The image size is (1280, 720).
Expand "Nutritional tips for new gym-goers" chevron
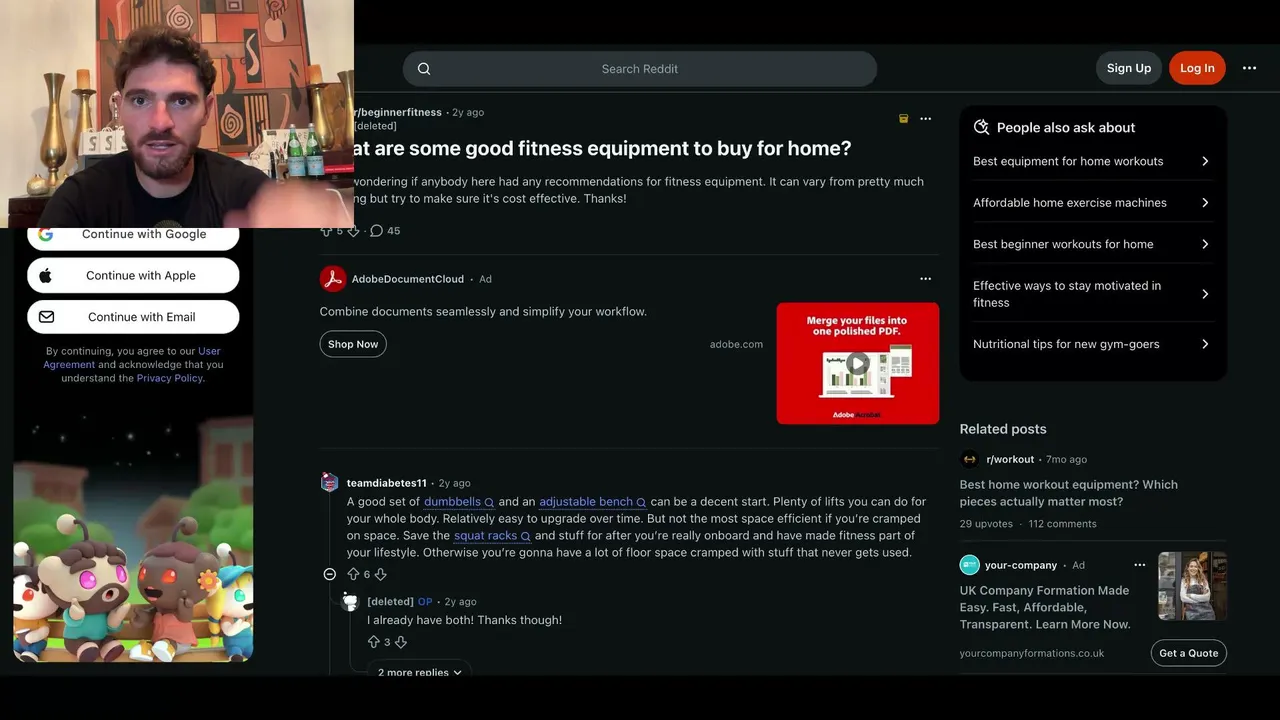tap(1205, 344)
